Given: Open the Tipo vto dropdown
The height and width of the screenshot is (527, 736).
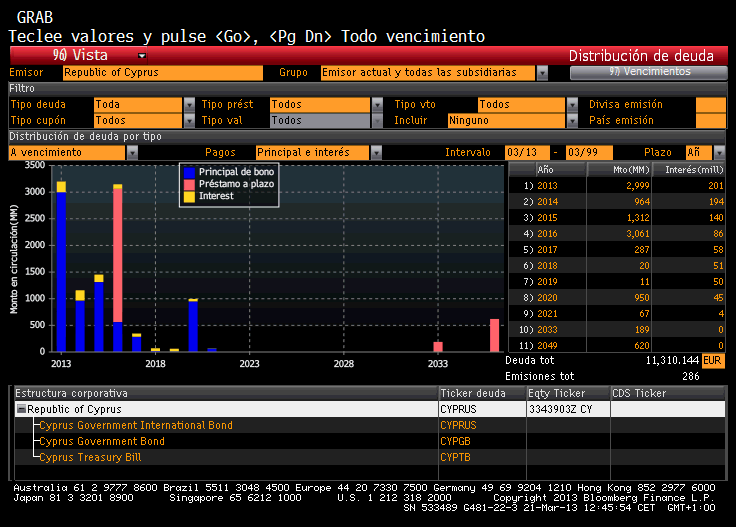Looking at the screenshot, I should 571,104.
